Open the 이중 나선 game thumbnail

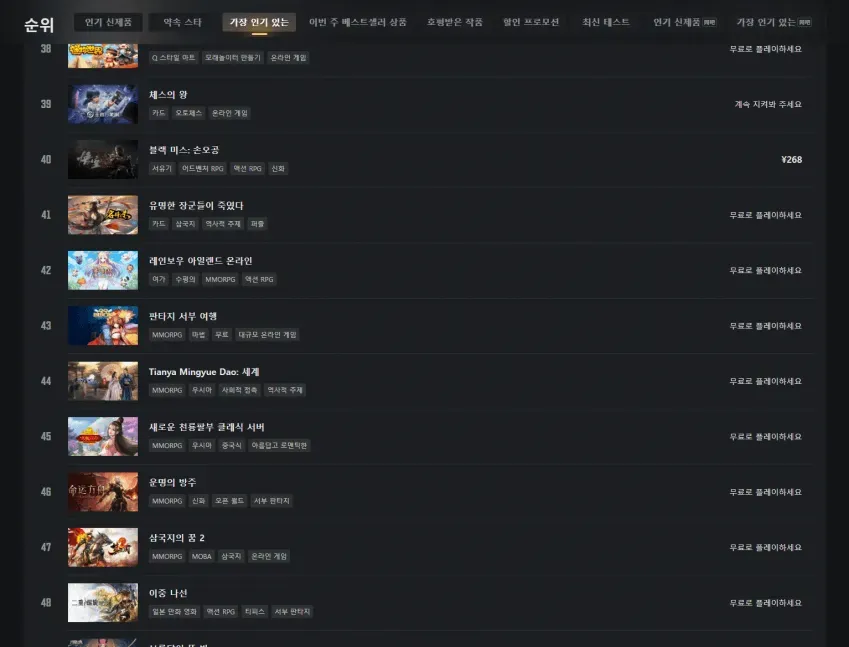(x=103, y=603)
